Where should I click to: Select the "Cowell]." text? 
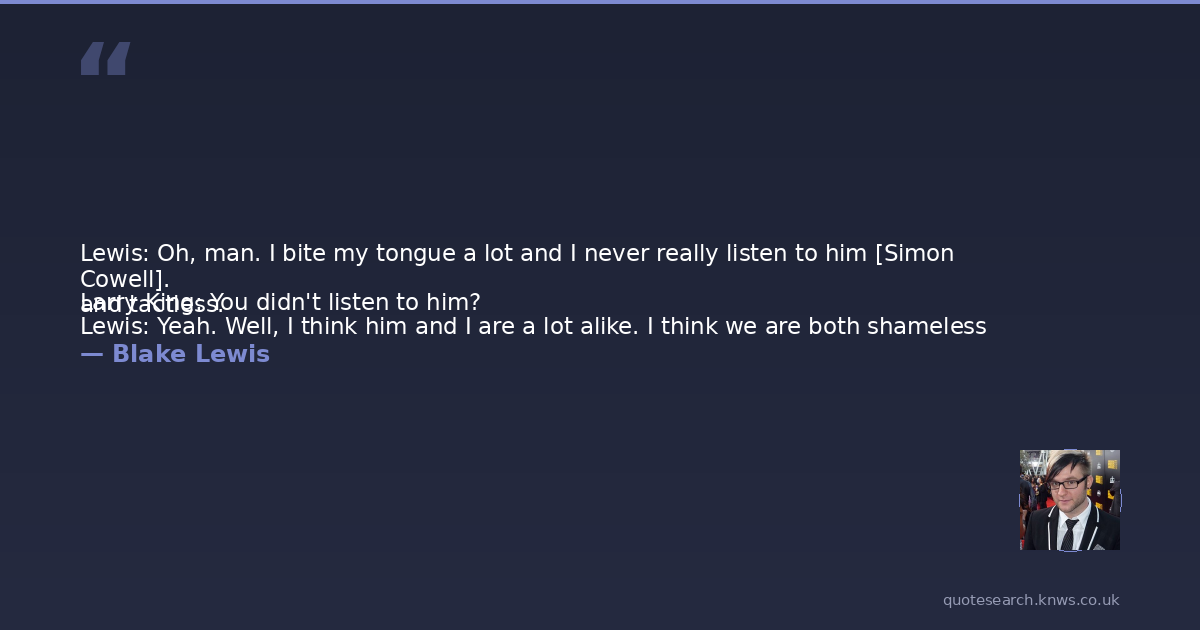(x=124, y=279)
